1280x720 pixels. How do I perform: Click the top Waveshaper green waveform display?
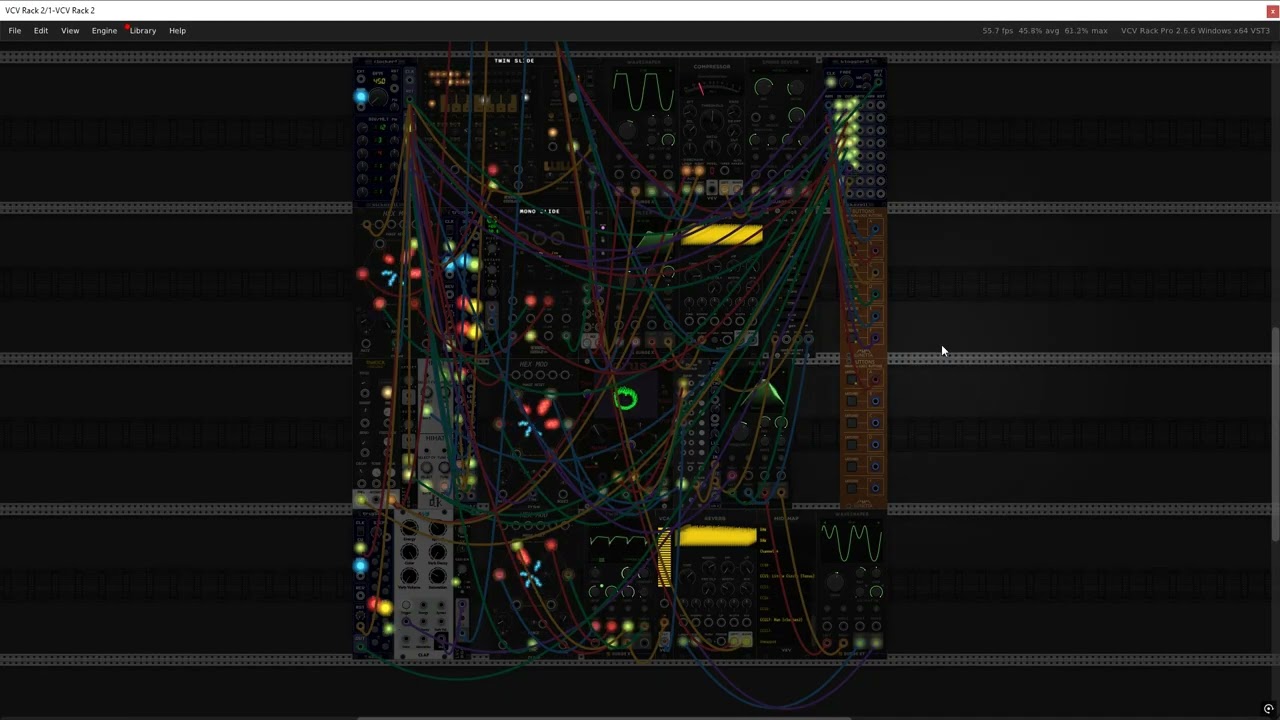[644, 92]
